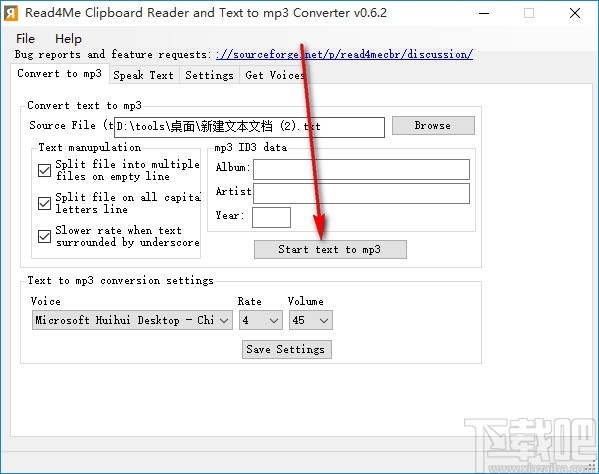Expand the Voice dropdown
599x474 pixels.
click(132, 320)
